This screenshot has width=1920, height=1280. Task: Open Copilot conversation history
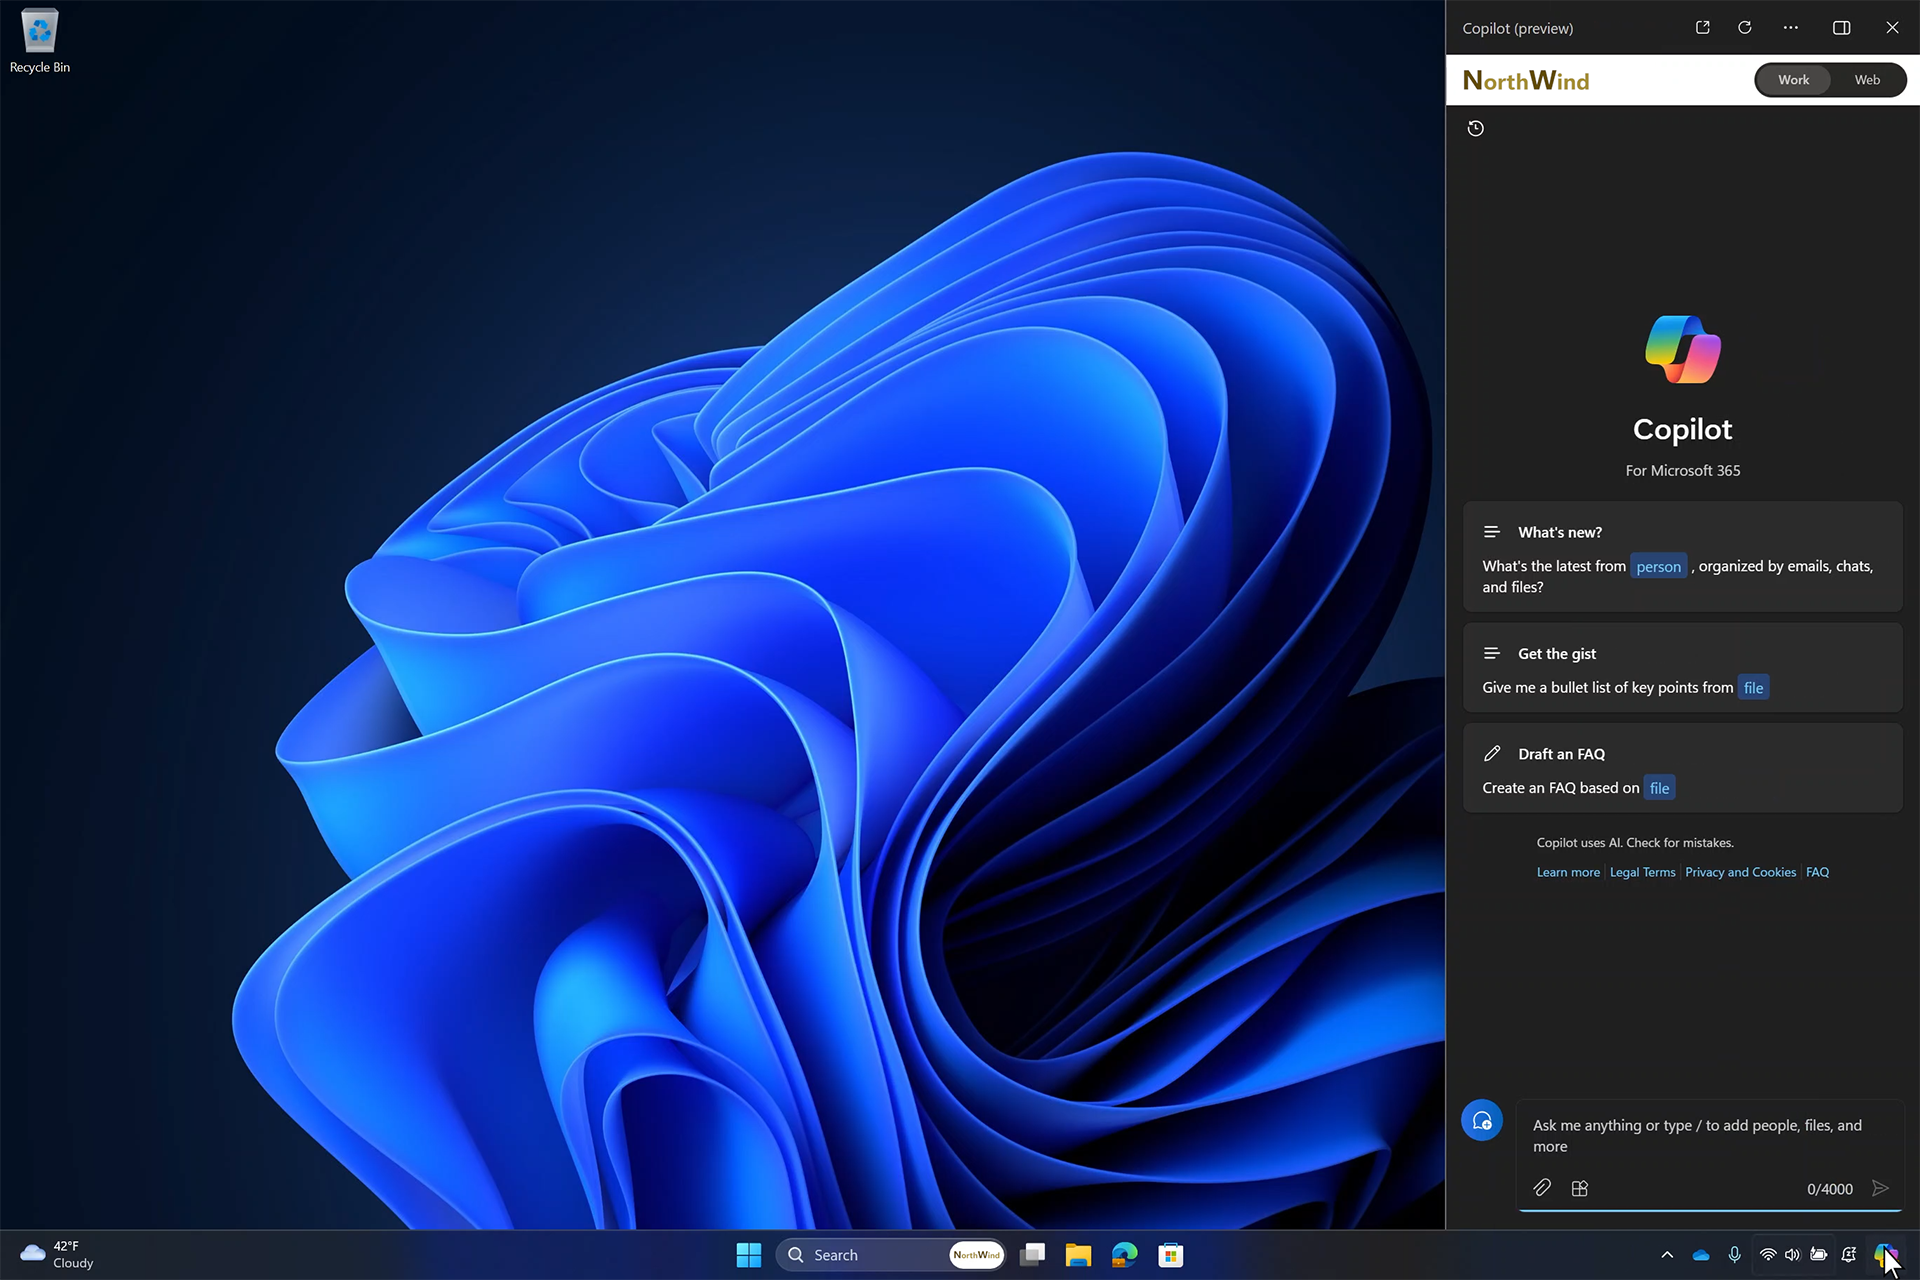(1476, 127)
